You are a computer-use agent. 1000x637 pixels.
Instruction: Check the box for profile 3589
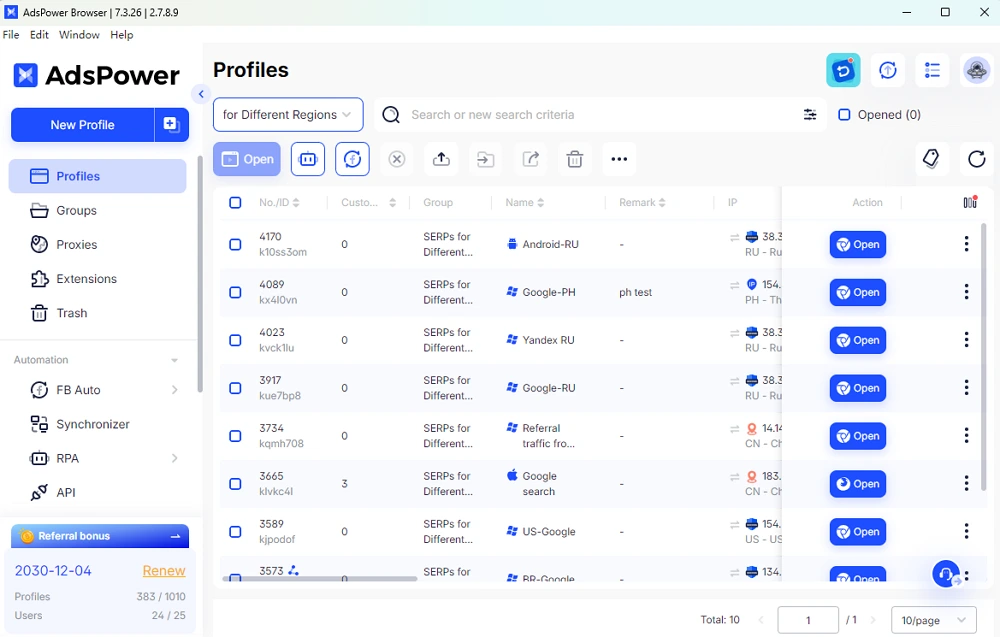point(235,531)
